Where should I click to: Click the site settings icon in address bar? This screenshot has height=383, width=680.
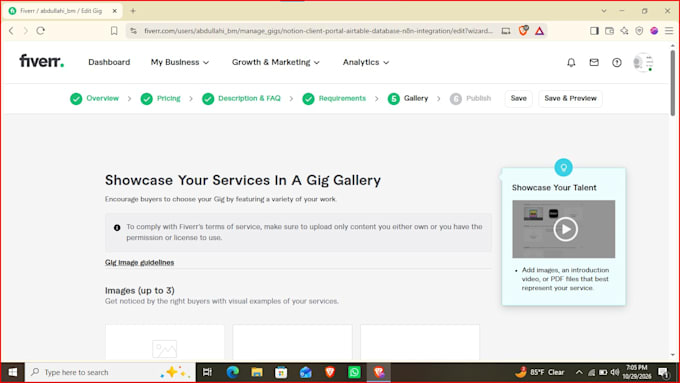[x=134, y=31]
